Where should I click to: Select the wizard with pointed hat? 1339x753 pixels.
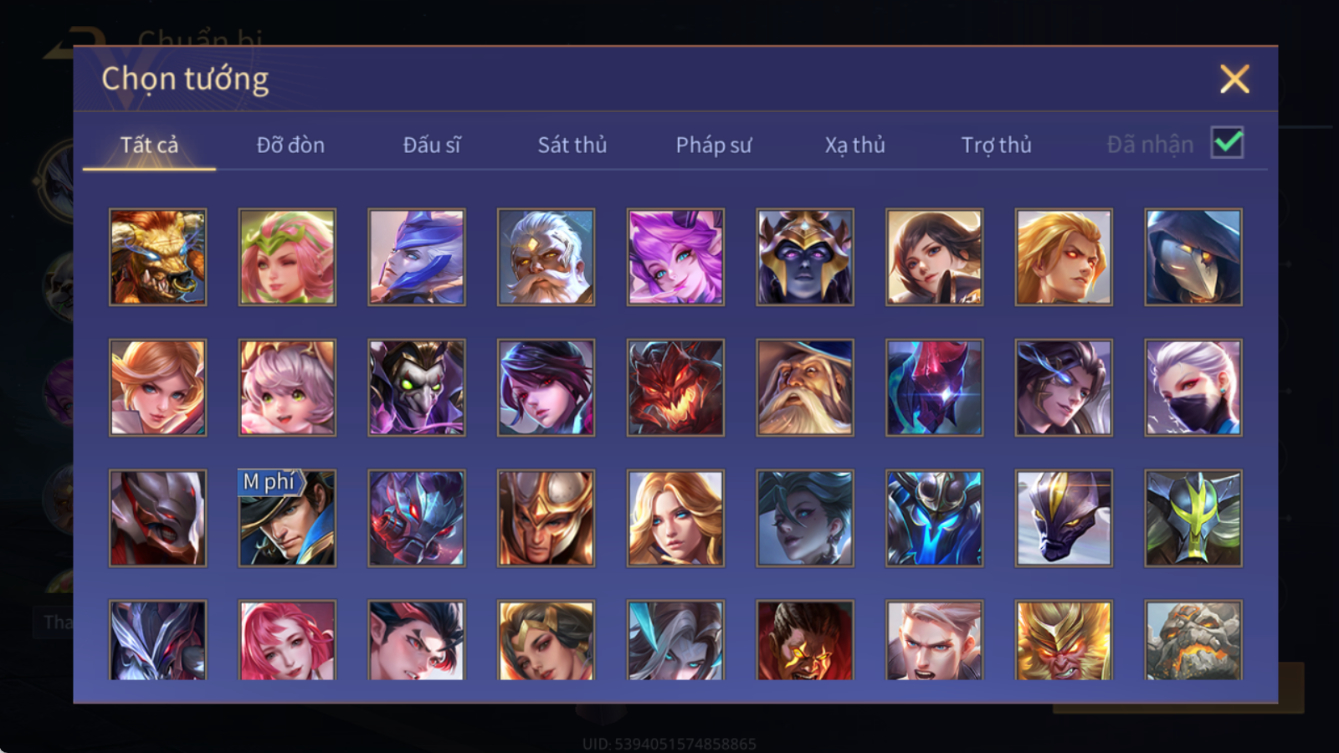coord(805,387)
